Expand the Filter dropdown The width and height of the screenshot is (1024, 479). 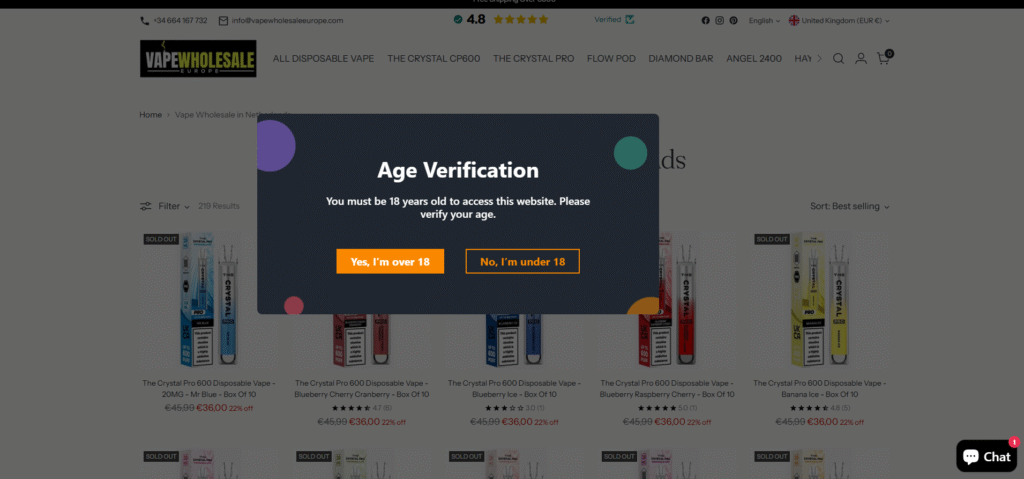point(174,206)
